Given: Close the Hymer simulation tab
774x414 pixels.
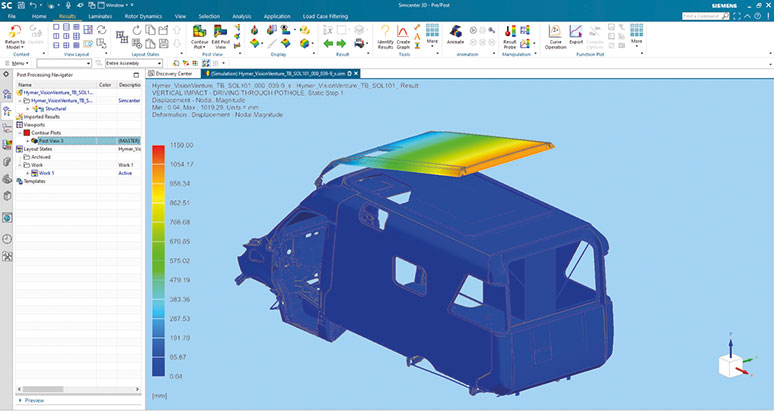Looking at the screenshot, I should click(356, 74).
